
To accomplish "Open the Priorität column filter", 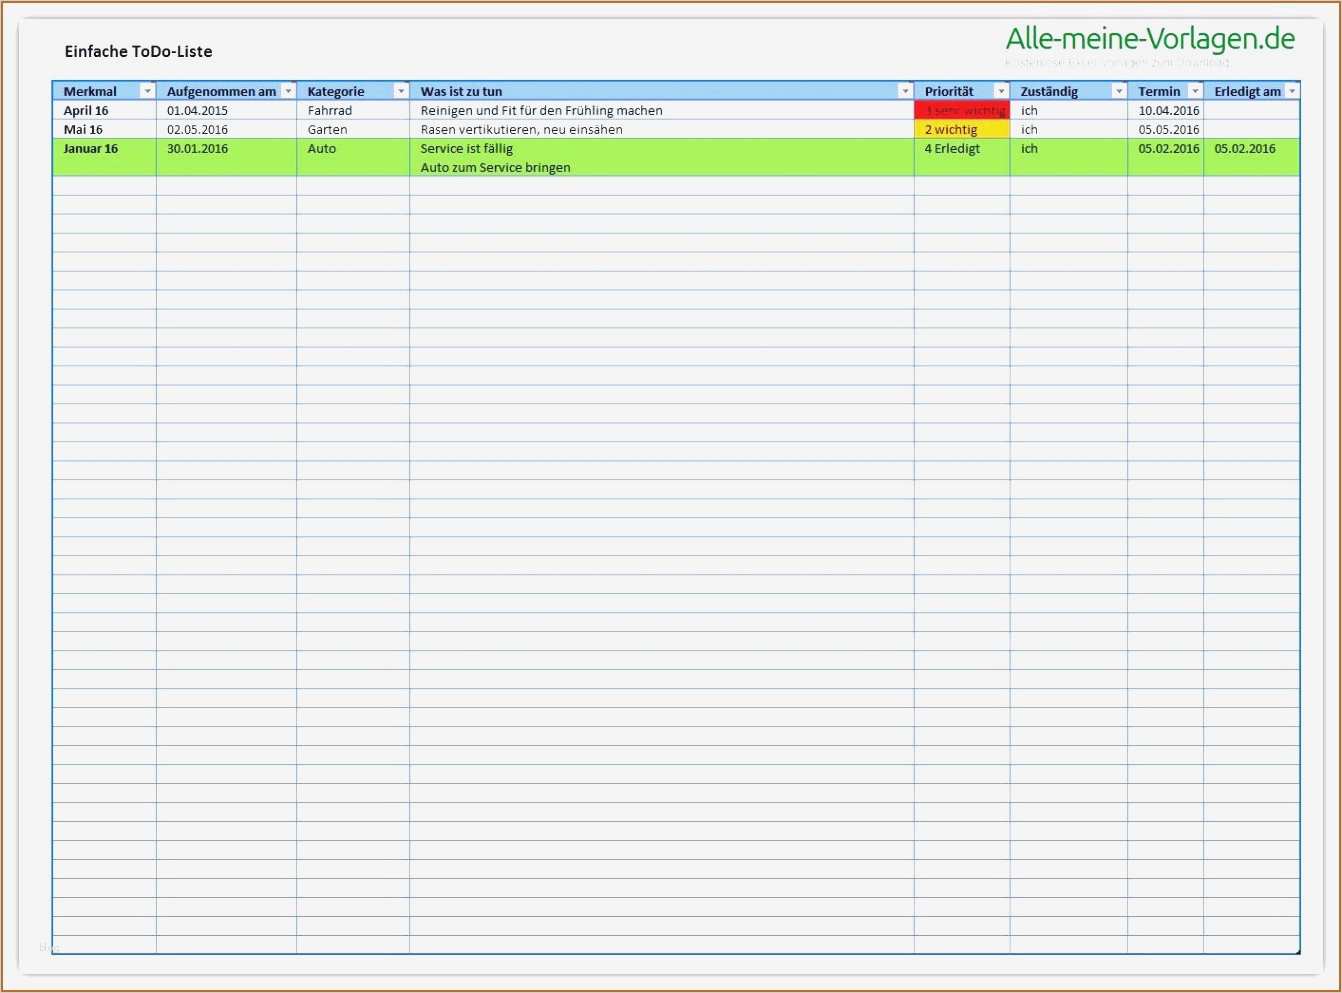I will click(1001, 90).
